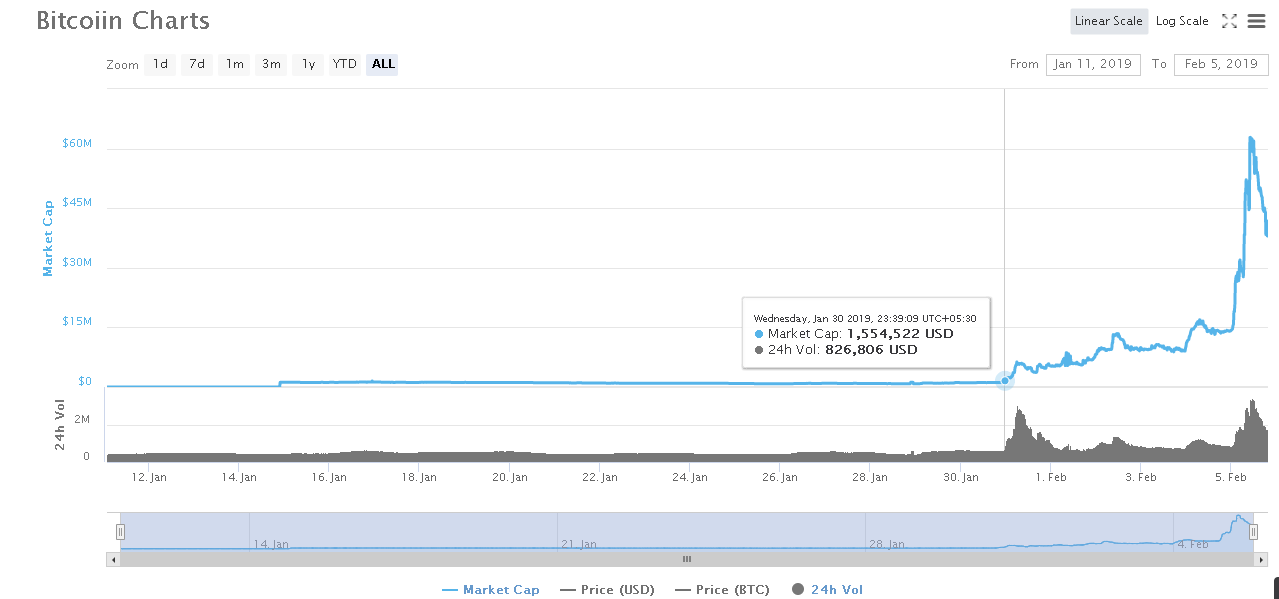
Task: Click the "826,806 USD" tooltip value
Action: (871, 350)
